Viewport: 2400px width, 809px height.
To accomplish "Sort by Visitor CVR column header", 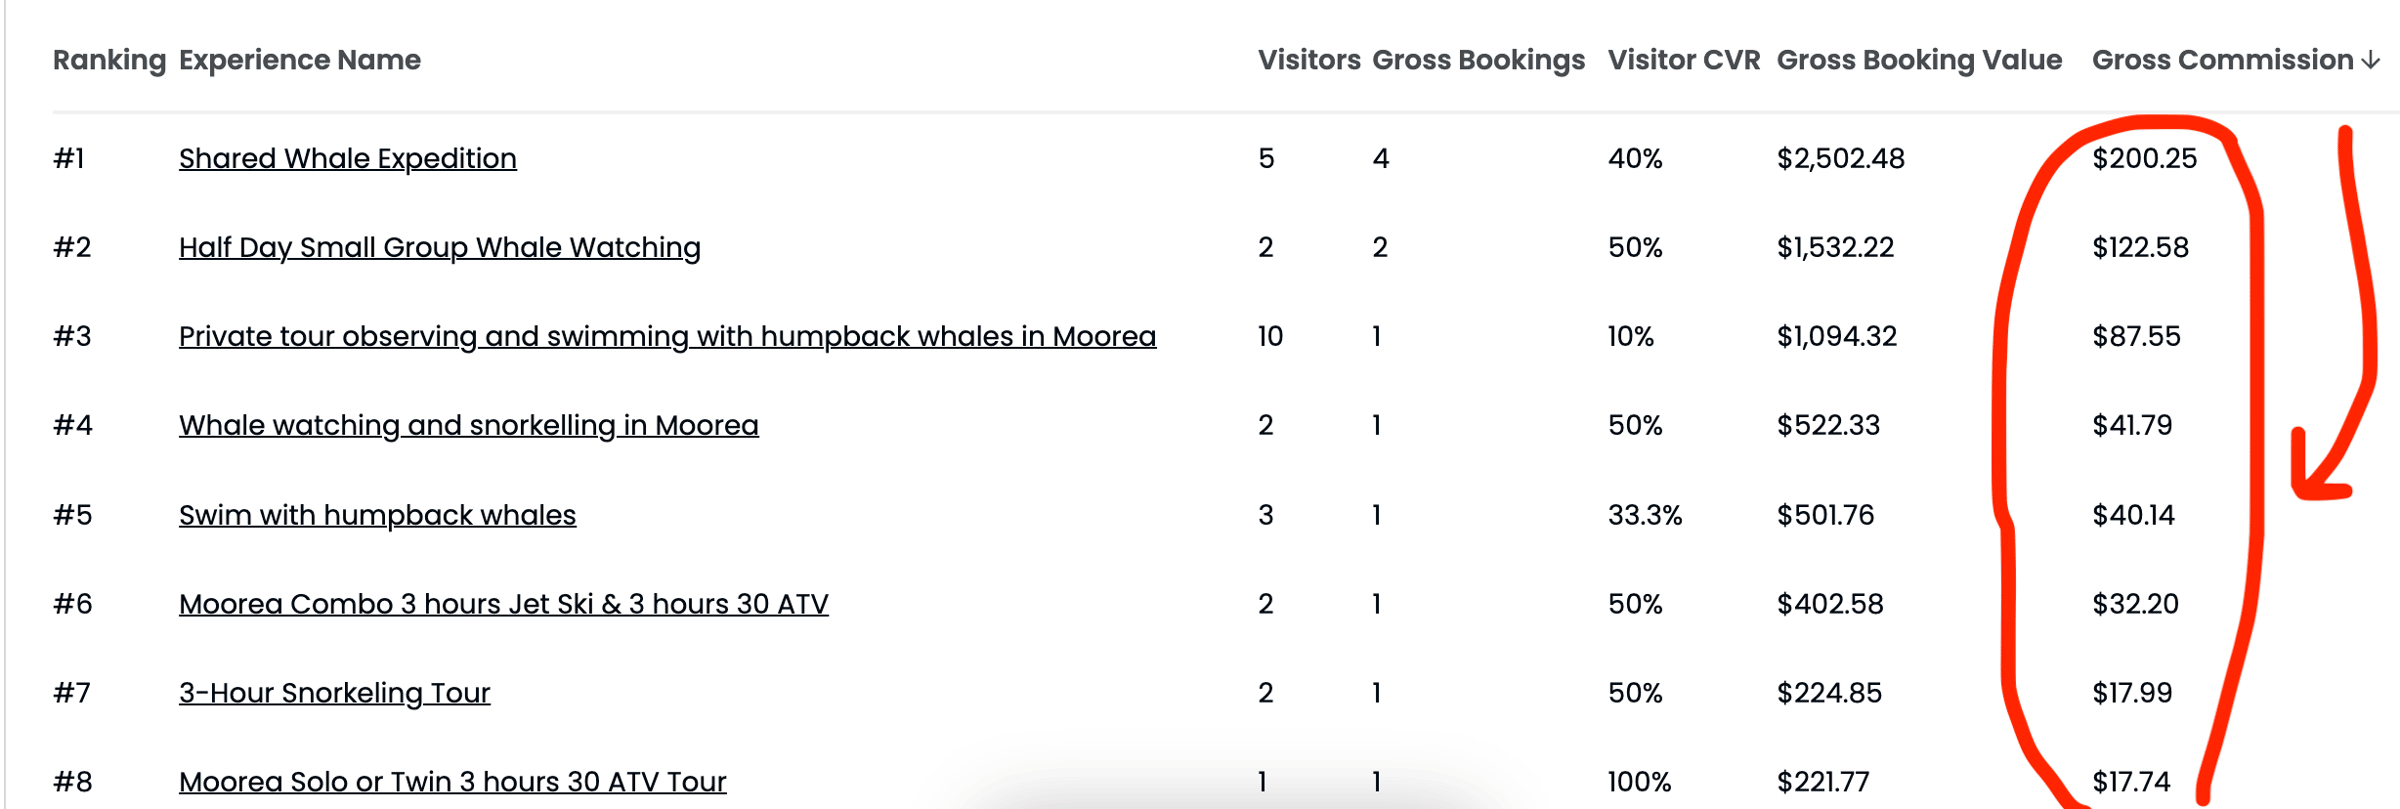I will [x=1683, y=60].
